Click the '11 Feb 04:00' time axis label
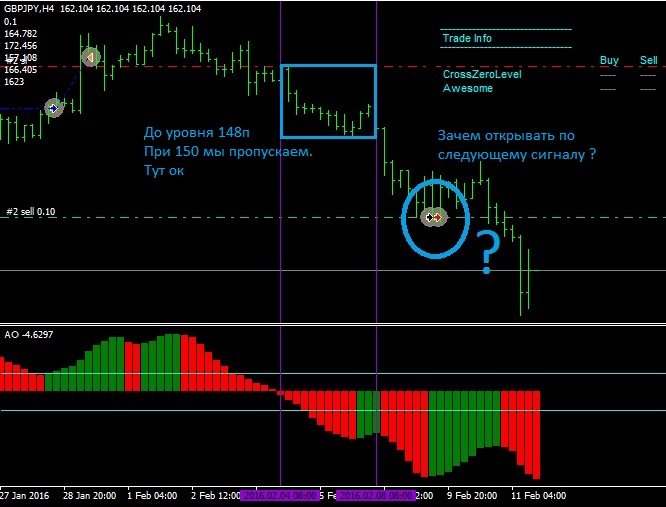Viewport: 666px width, 507px height. (539, 496)
